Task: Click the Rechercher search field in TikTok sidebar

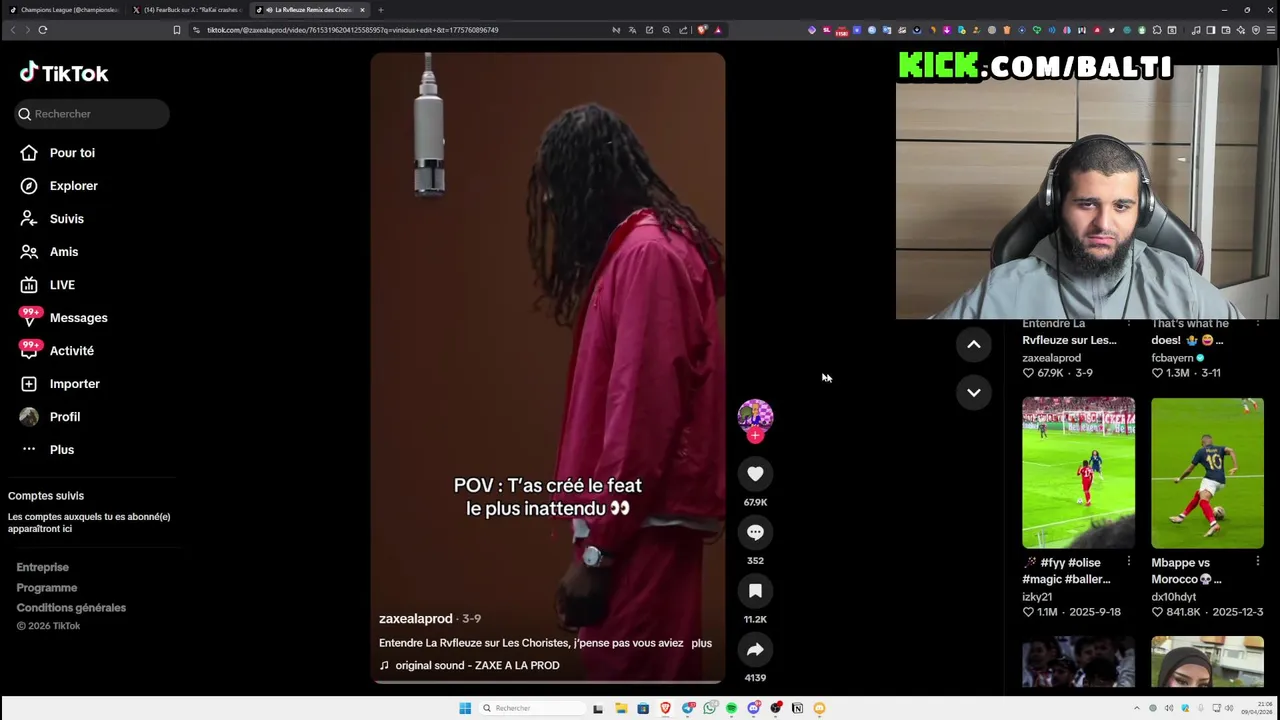Action: [92, 114]
